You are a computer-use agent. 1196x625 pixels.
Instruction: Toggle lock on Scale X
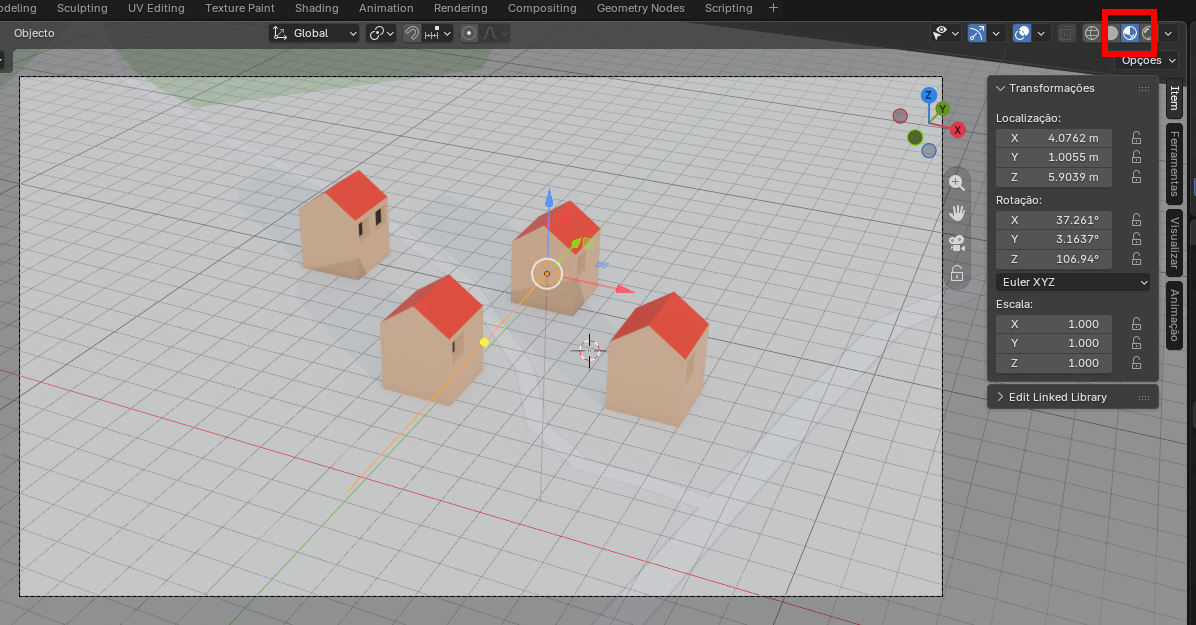click(x=1136, y=324)
